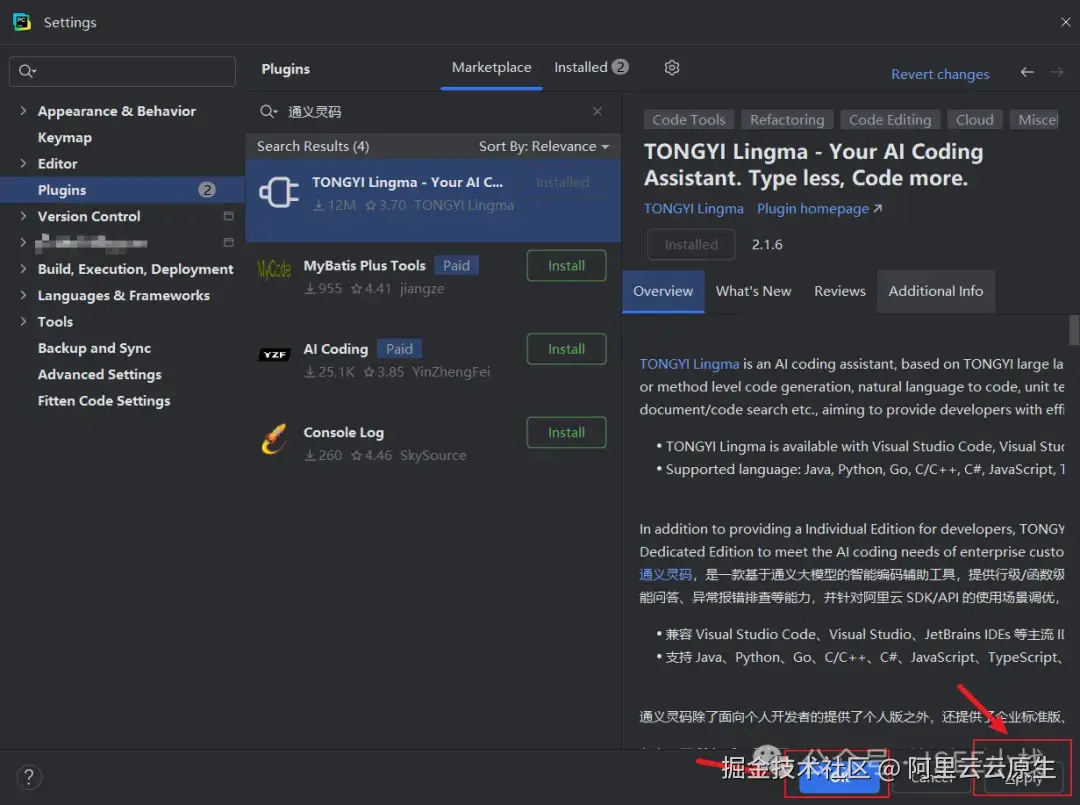
Task: Click the TONGYI Lingma link in description
Action: click(x=689, y=364)
